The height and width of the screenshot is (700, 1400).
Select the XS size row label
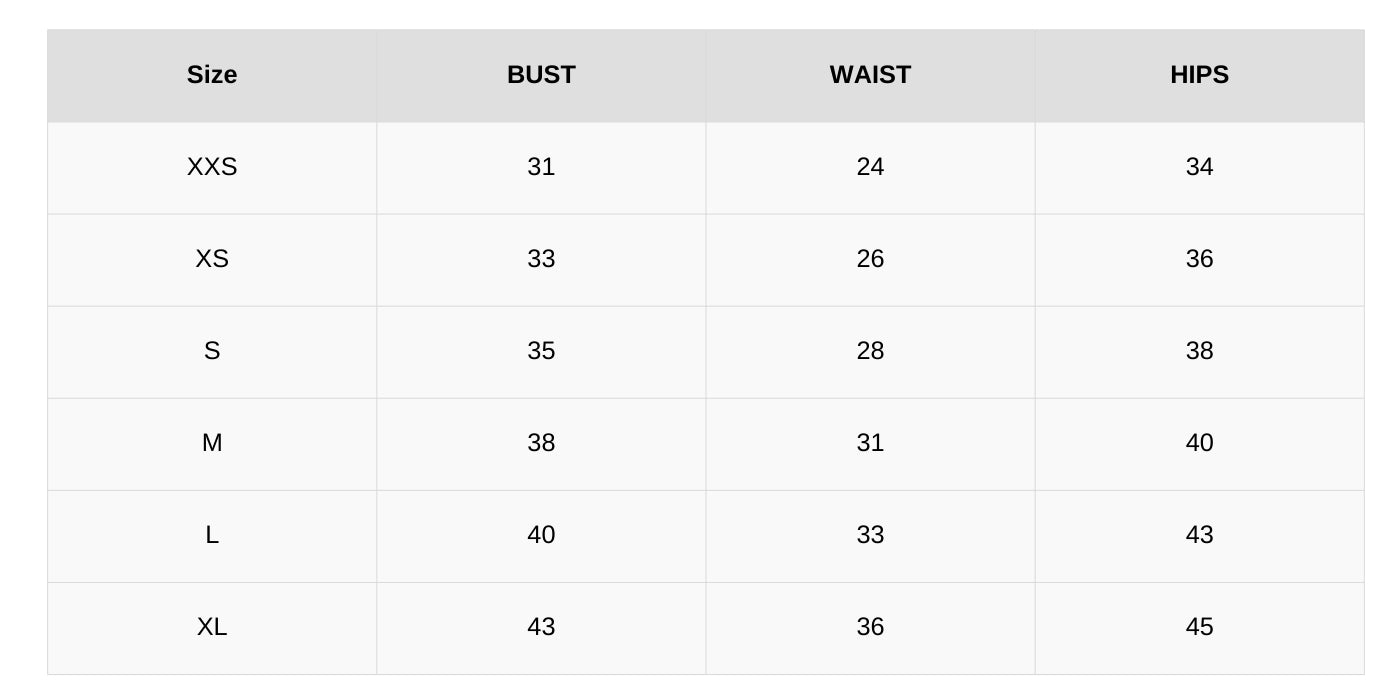point(212,259)
